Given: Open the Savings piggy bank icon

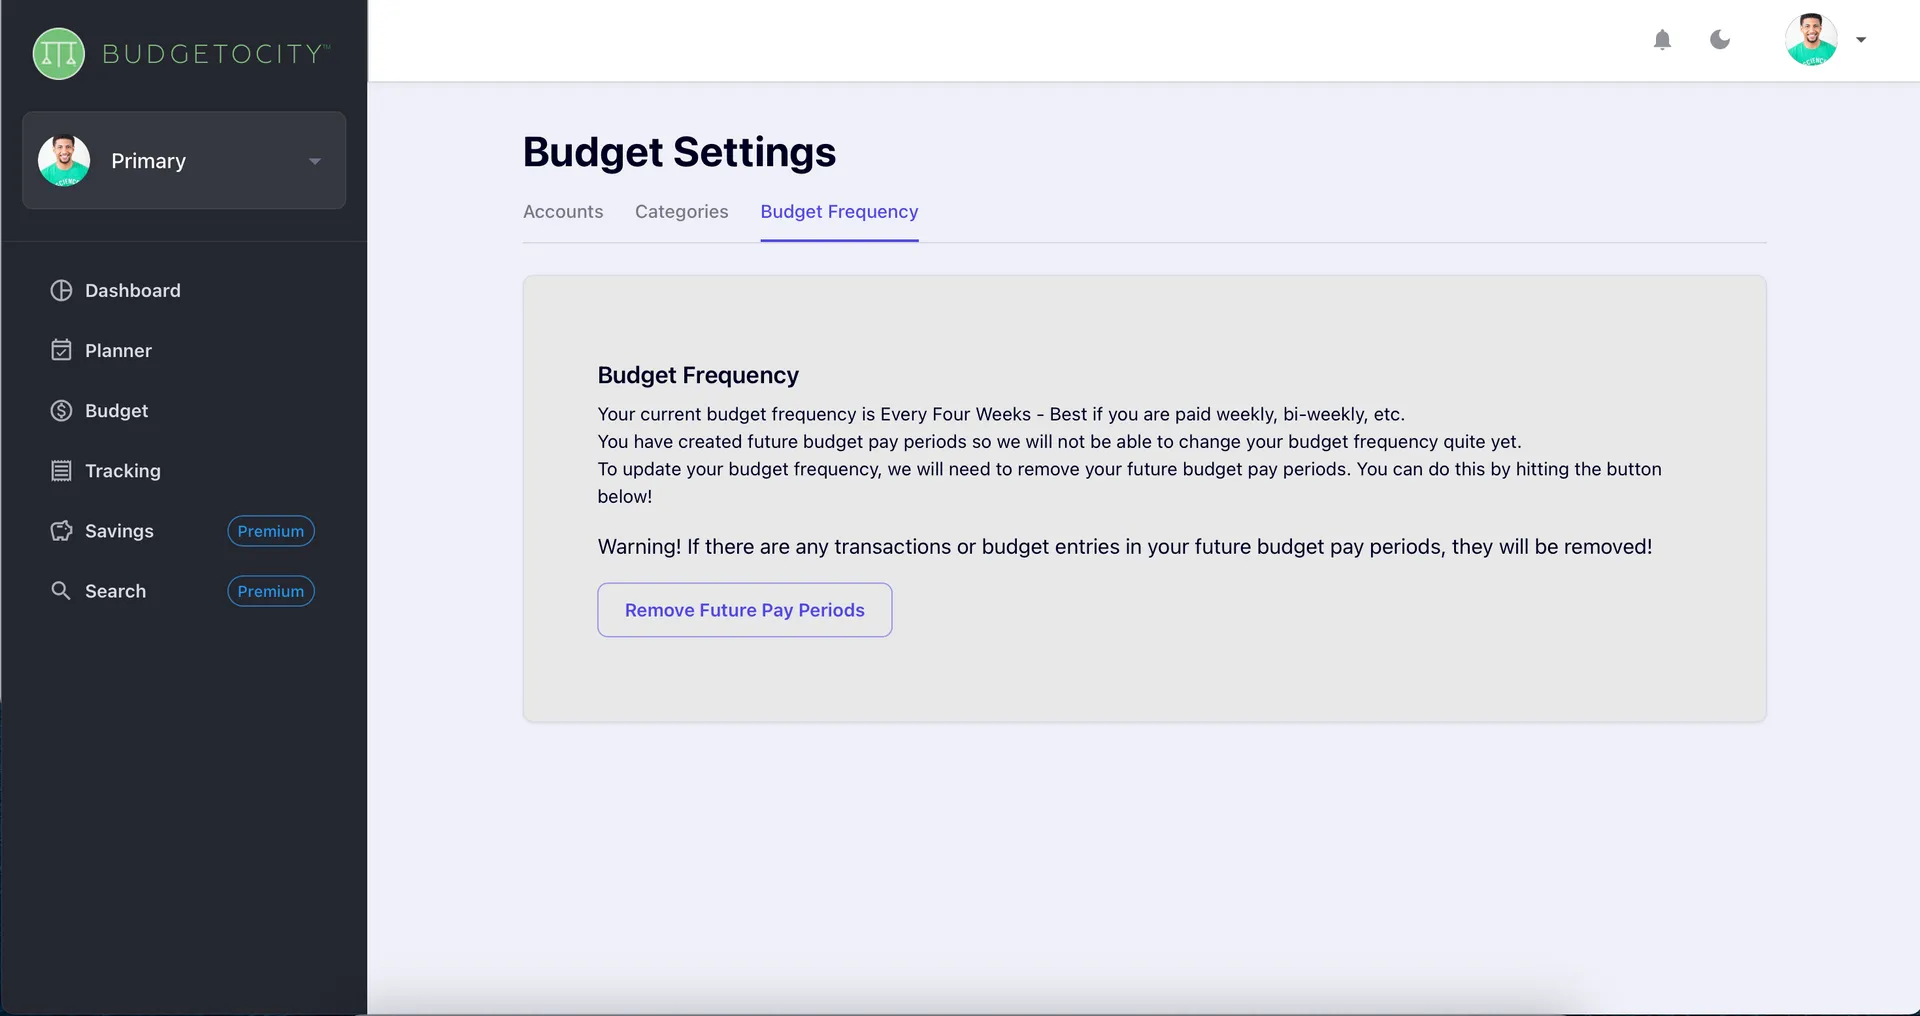Looking at the screenshot, I should click(61, 531).
